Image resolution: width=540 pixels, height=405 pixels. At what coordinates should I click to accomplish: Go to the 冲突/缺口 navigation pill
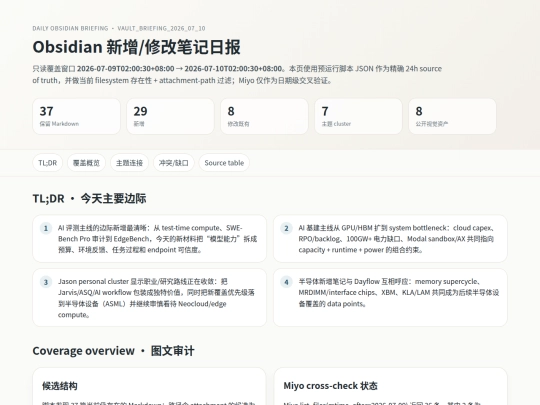pos(174,163)
